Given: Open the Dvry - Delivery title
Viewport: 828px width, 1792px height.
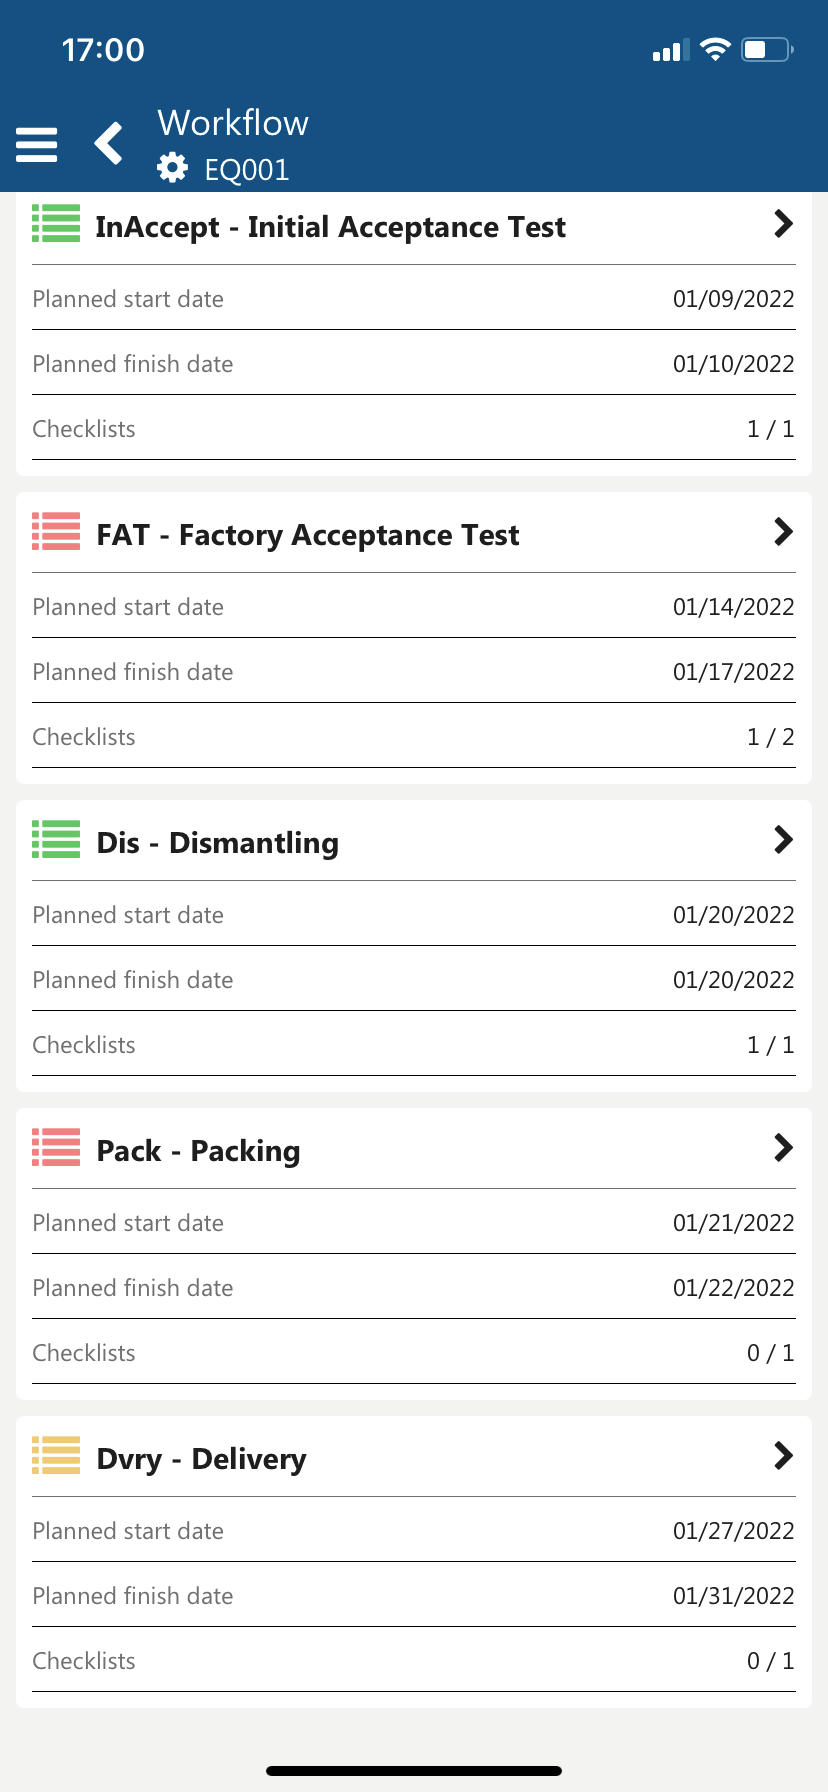Looking at the screenshot, I should click(201, 1460).
